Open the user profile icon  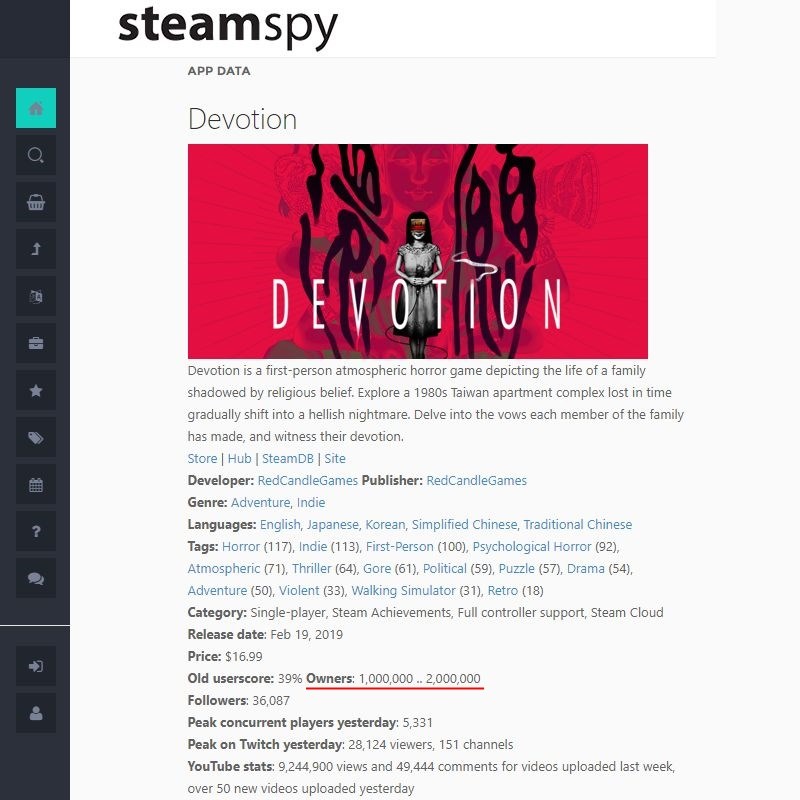coord(36,713)
